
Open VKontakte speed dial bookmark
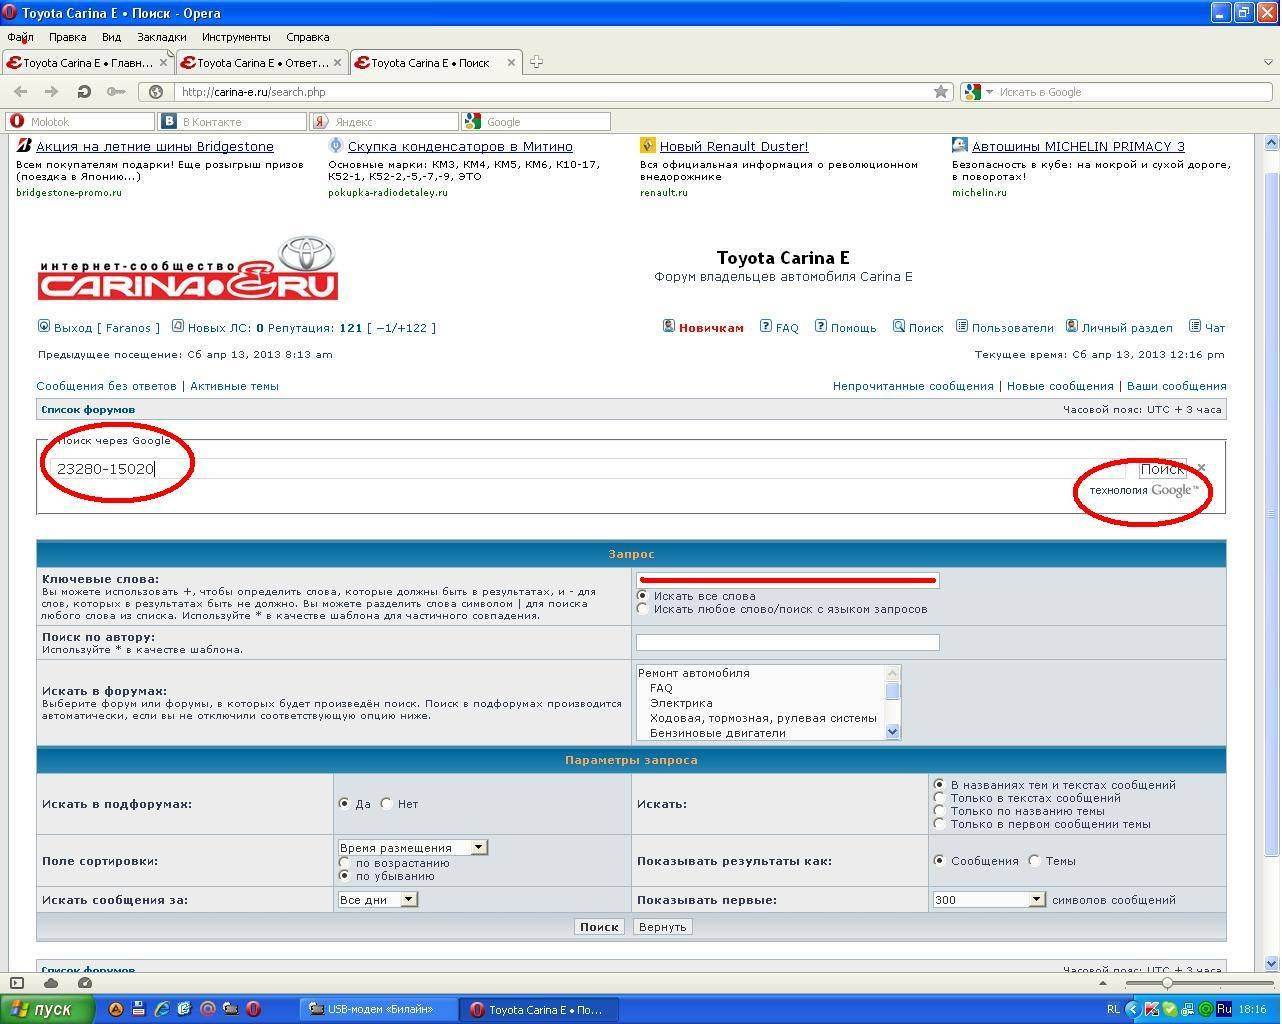pyautogui.click(x=234, y=121)
